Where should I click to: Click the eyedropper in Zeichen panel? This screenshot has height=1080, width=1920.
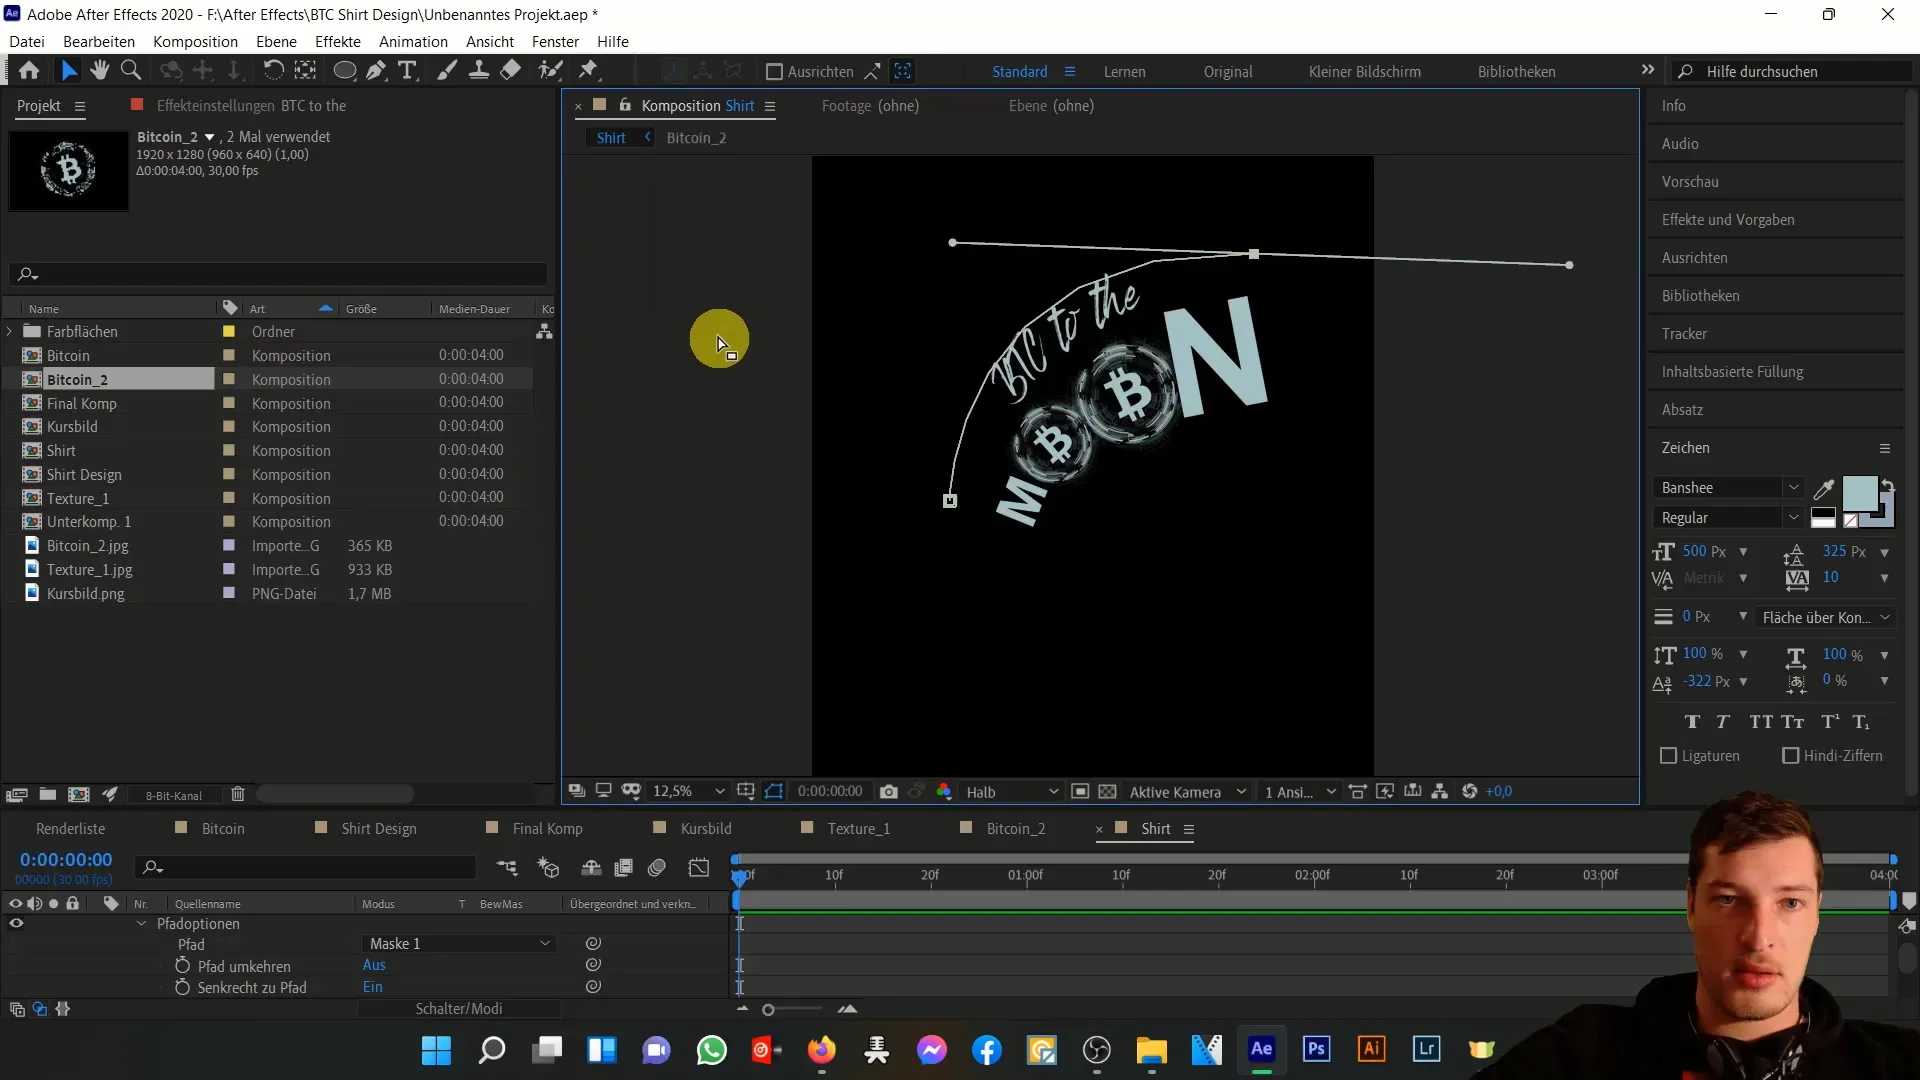(x=1824, y=489)
